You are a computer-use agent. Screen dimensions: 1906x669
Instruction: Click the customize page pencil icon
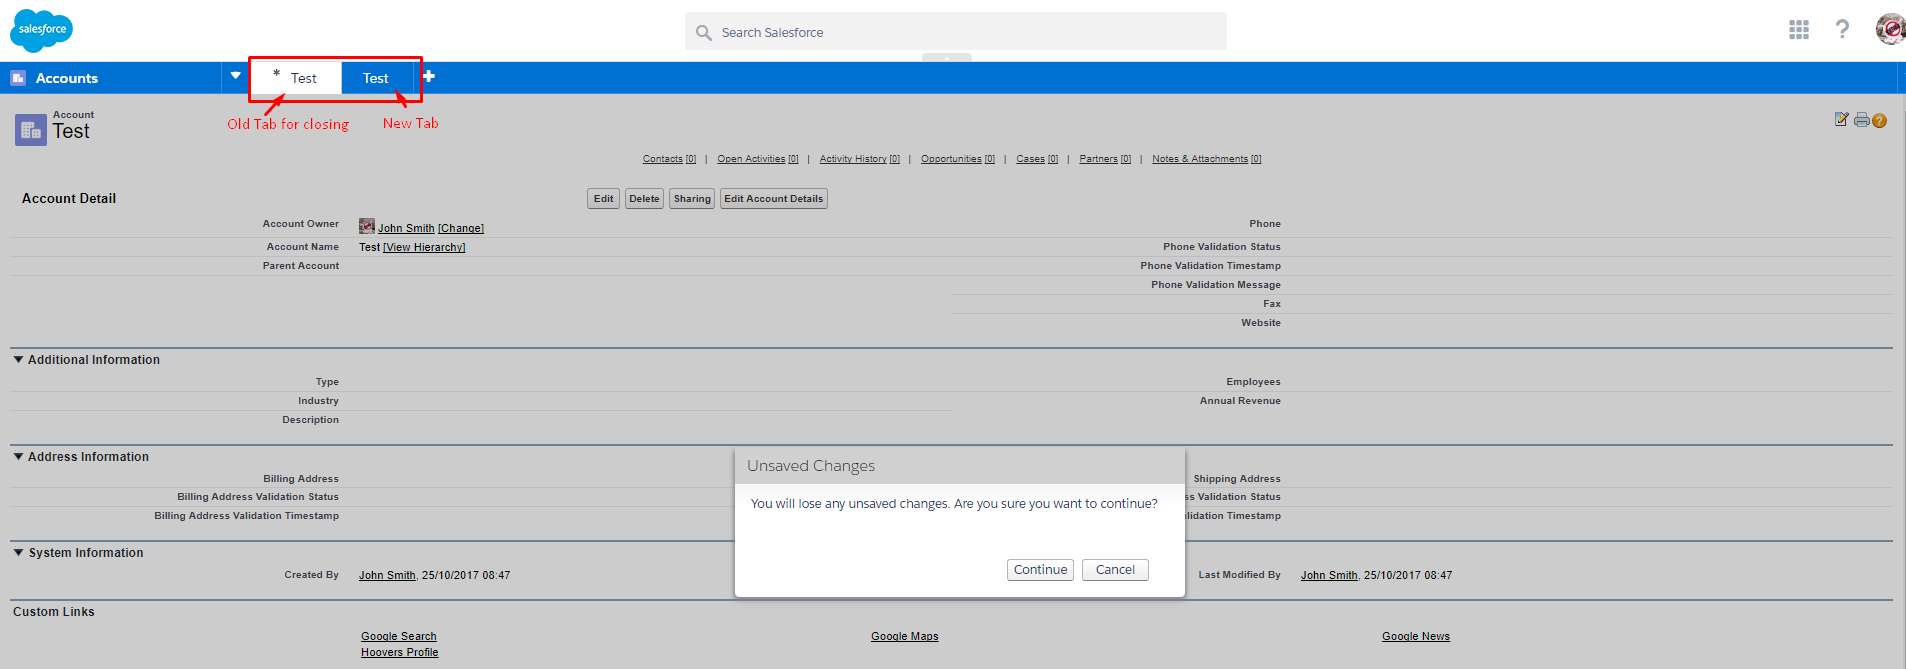pyautogui.click(x=1842, y=119)
